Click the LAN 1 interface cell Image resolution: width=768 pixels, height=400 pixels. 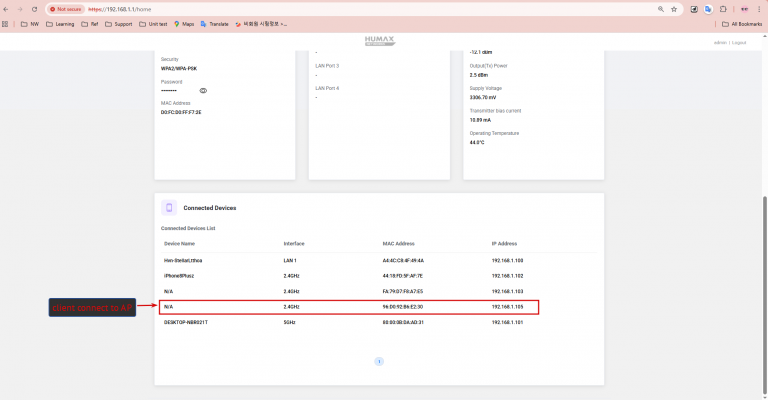[290, 260]
